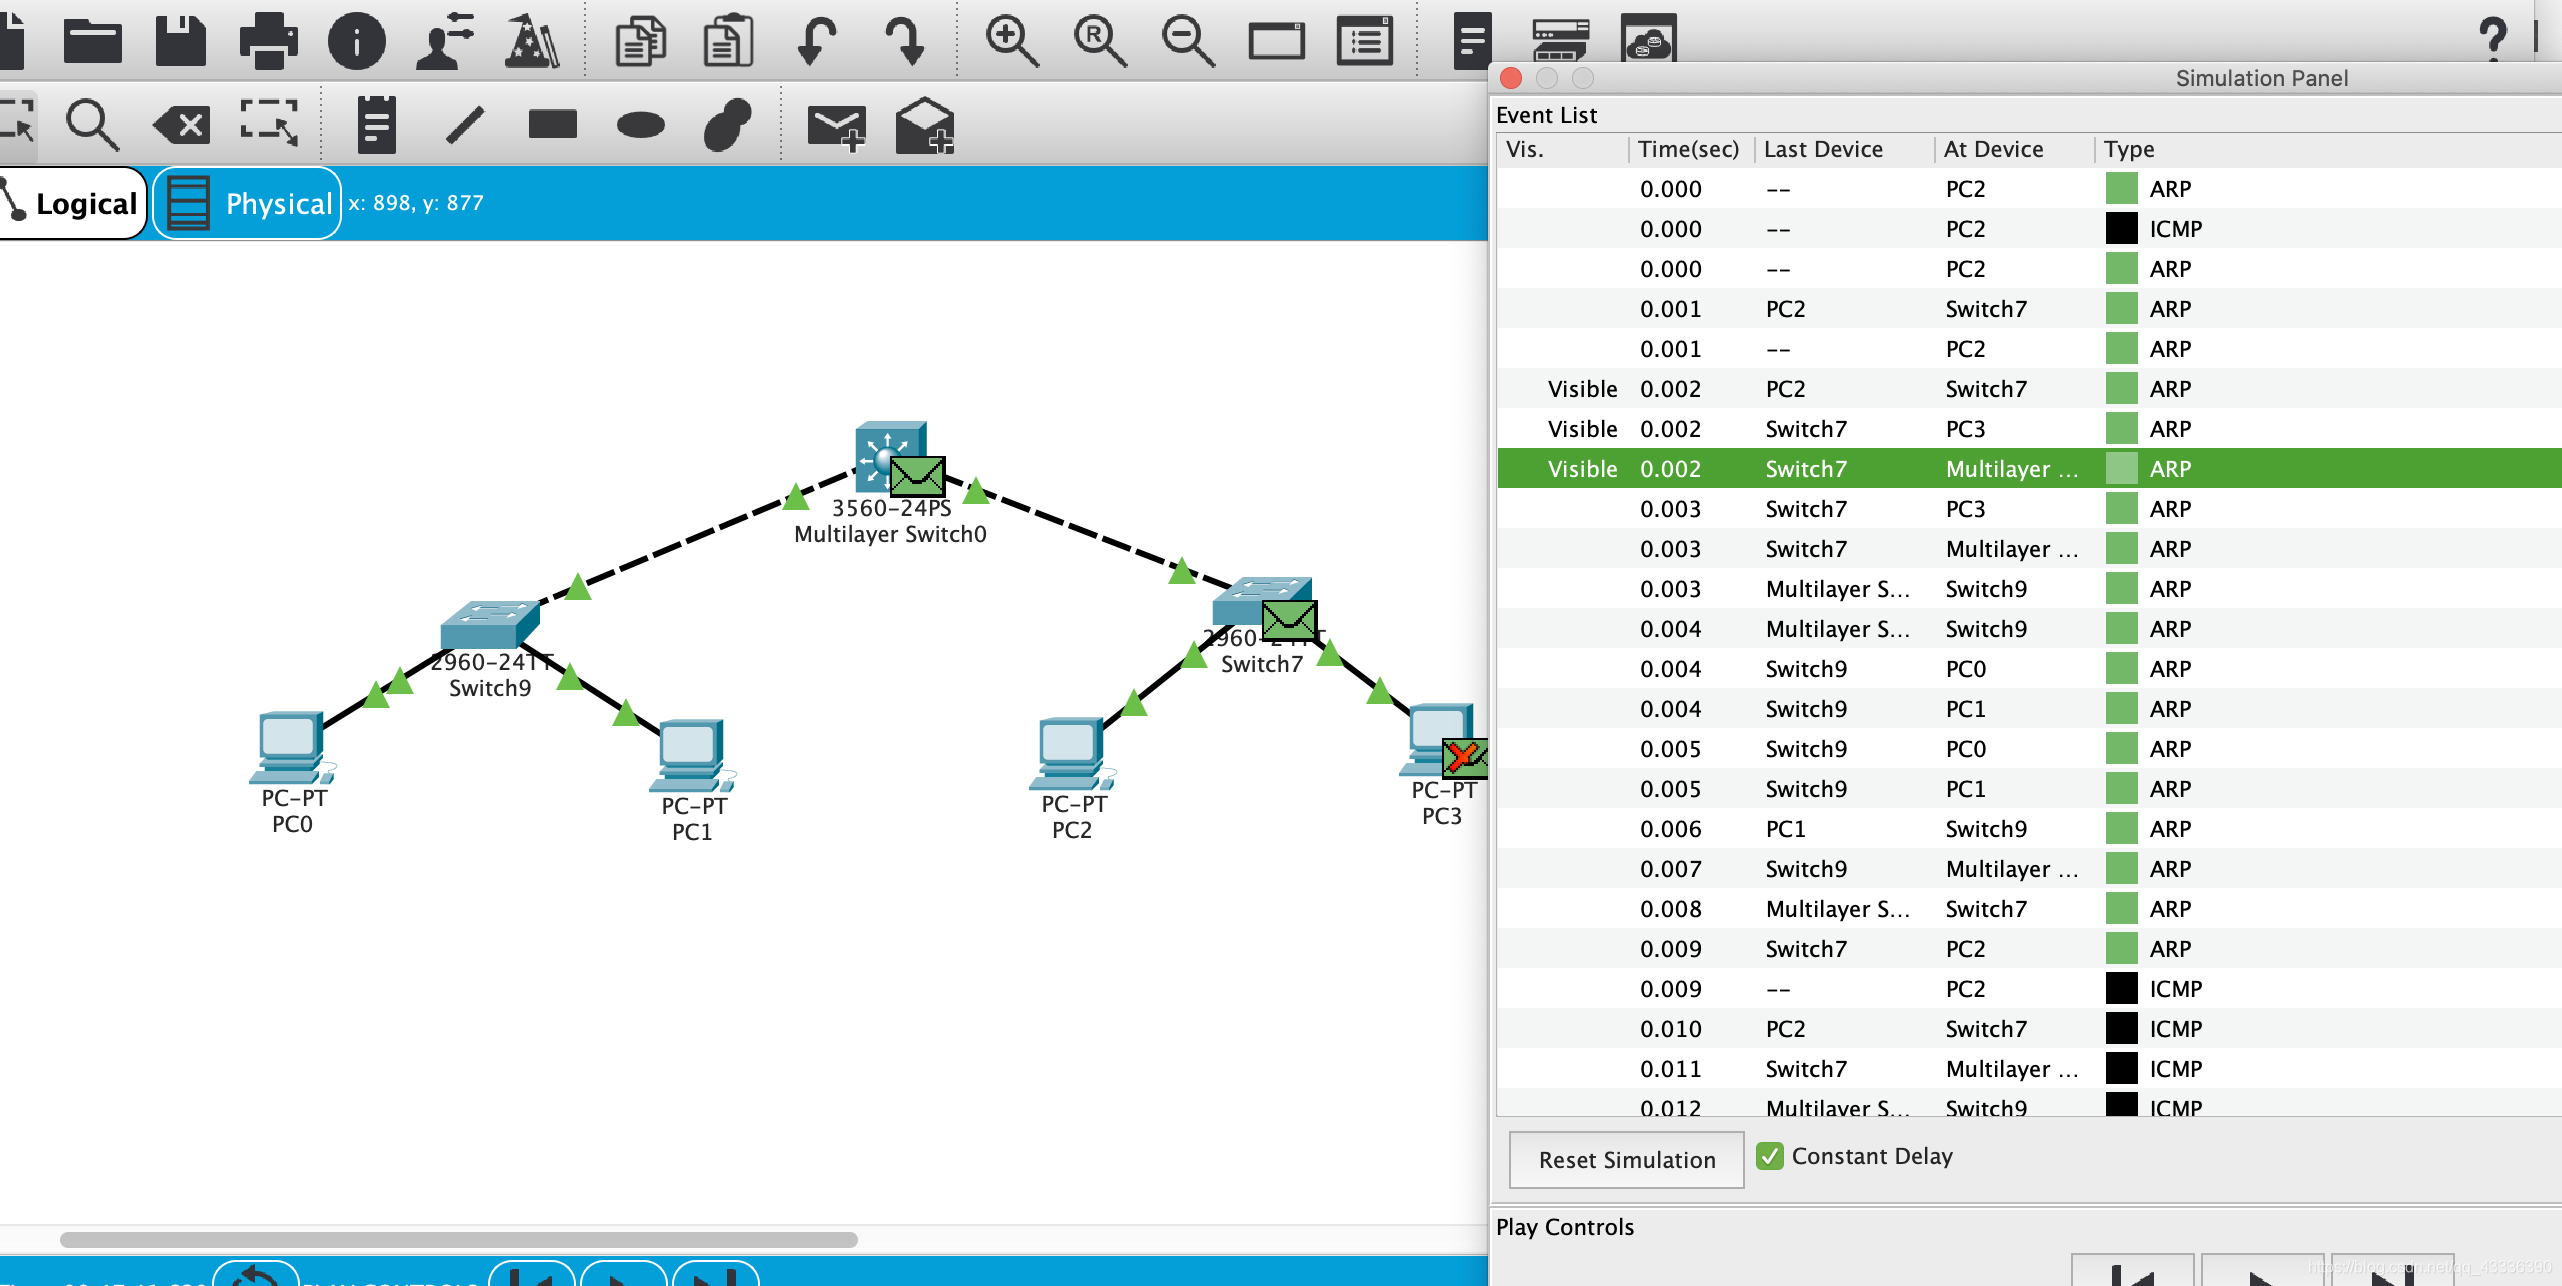Click the horizontal workspace scrollbar

point(459,1240)
